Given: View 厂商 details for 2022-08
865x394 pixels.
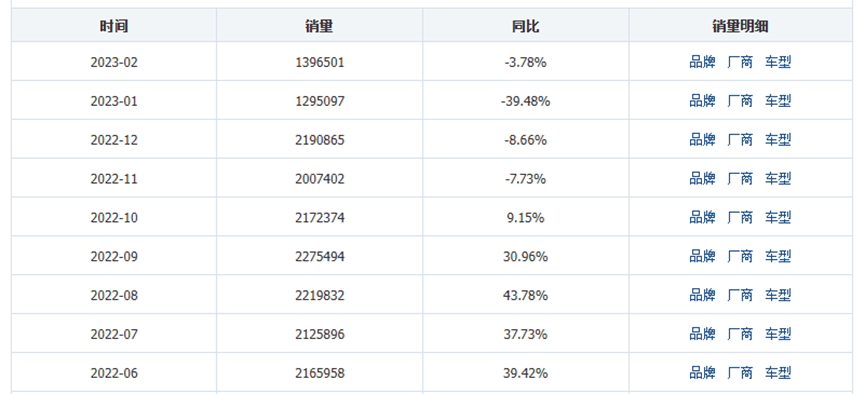Looking at the screenshot, I should [740, 296].
